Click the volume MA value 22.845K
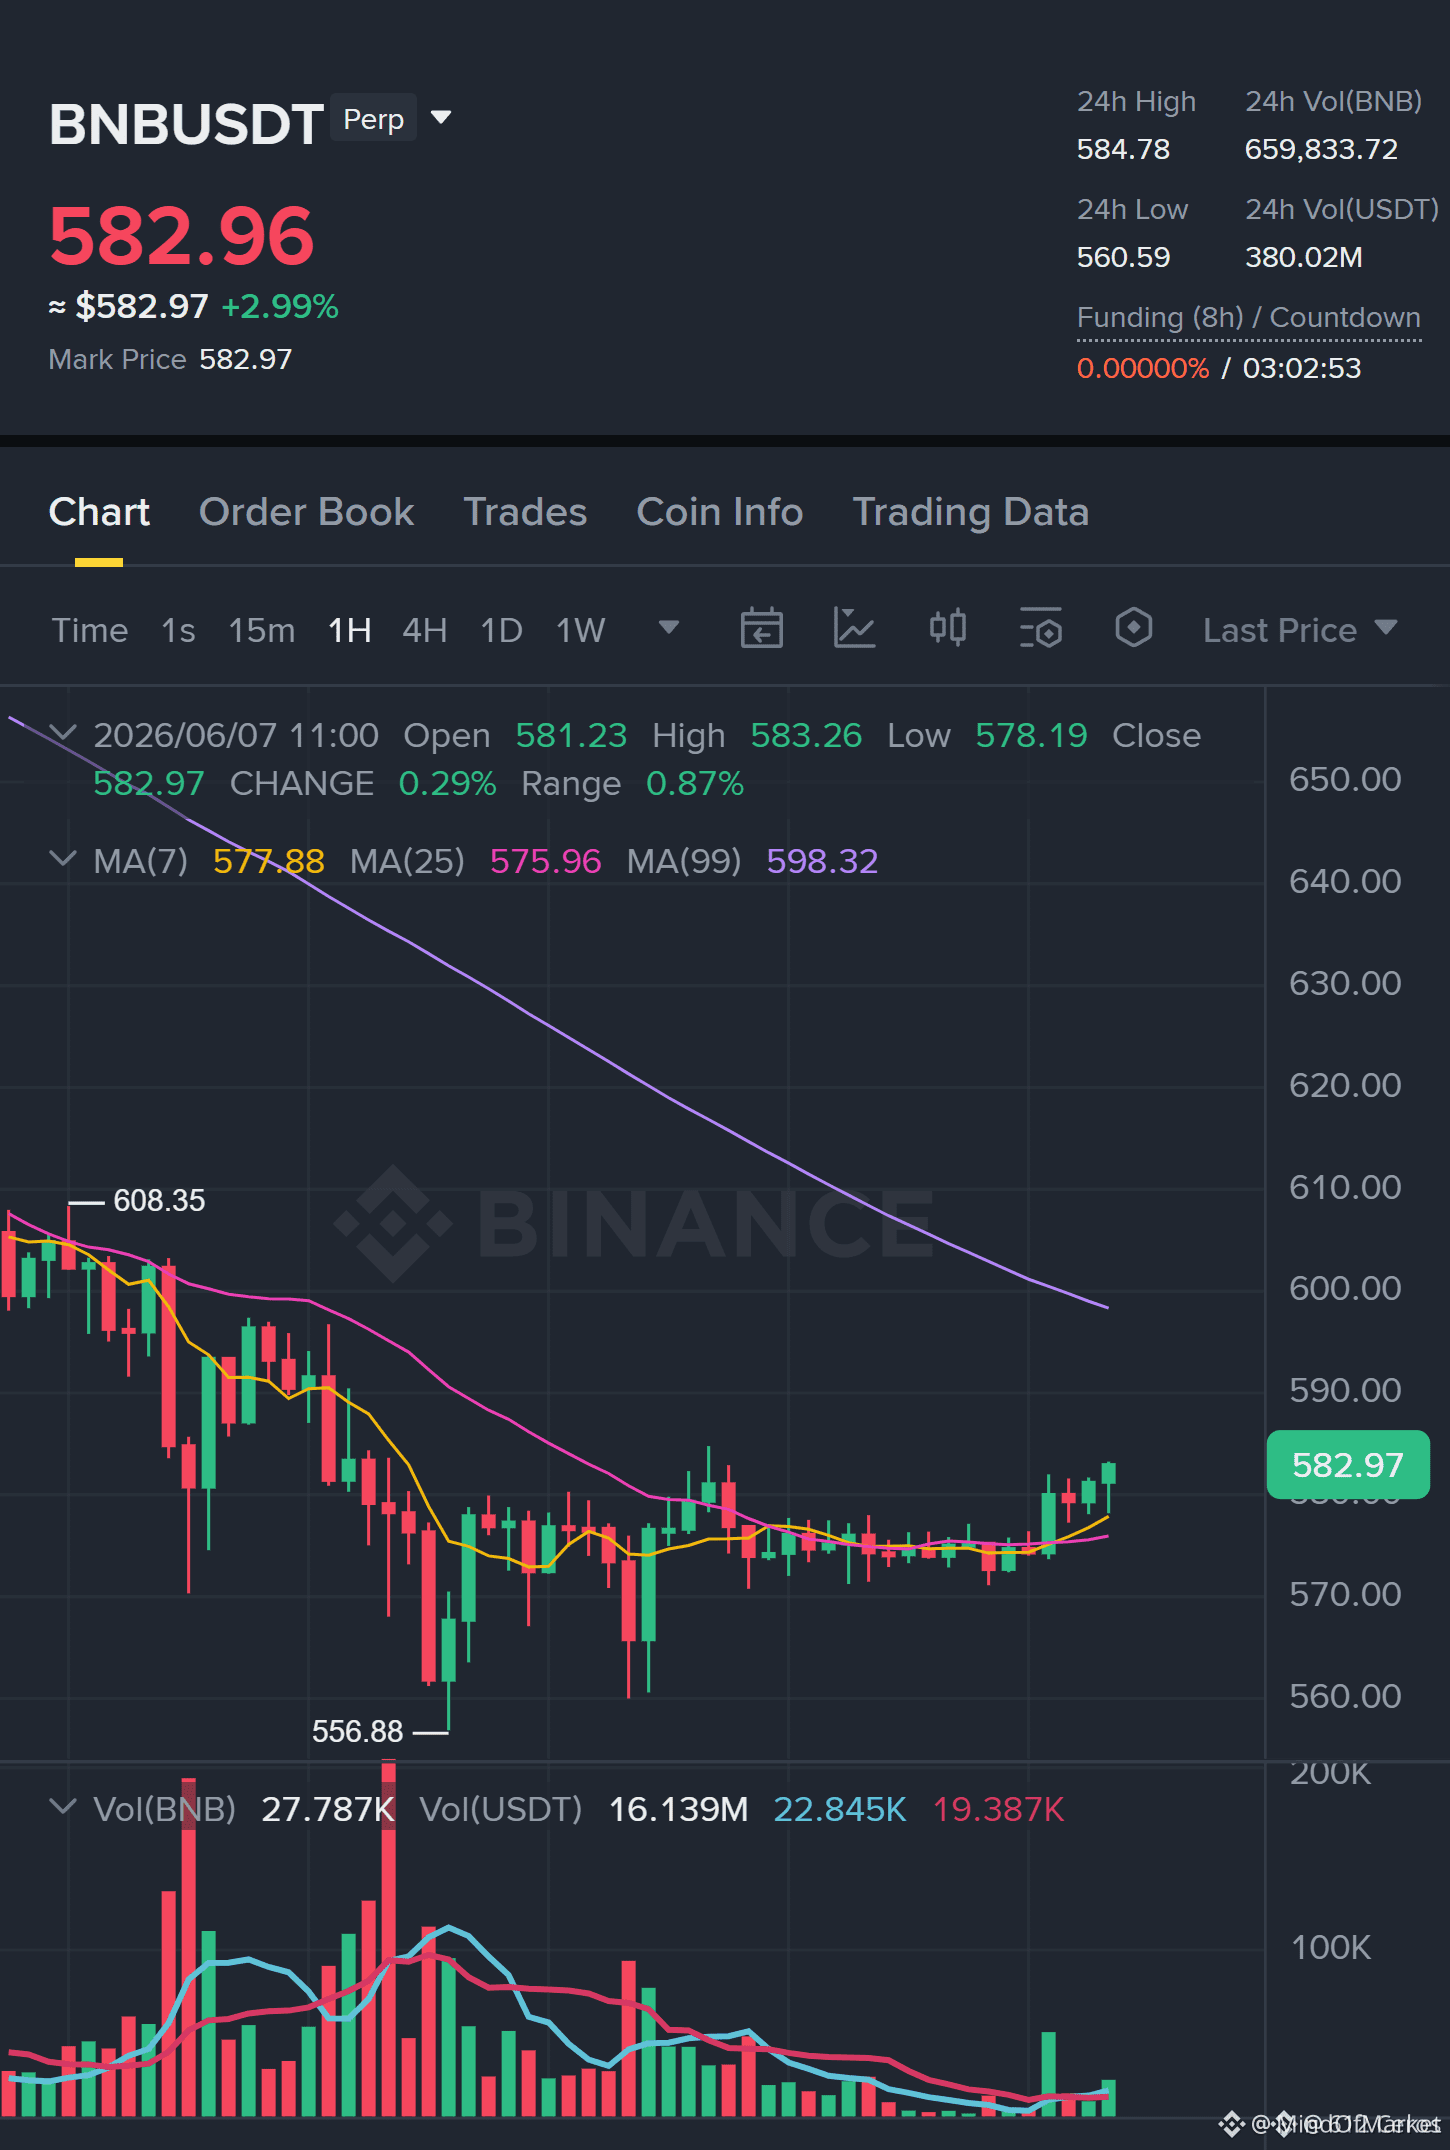 tap(840, 1809)
